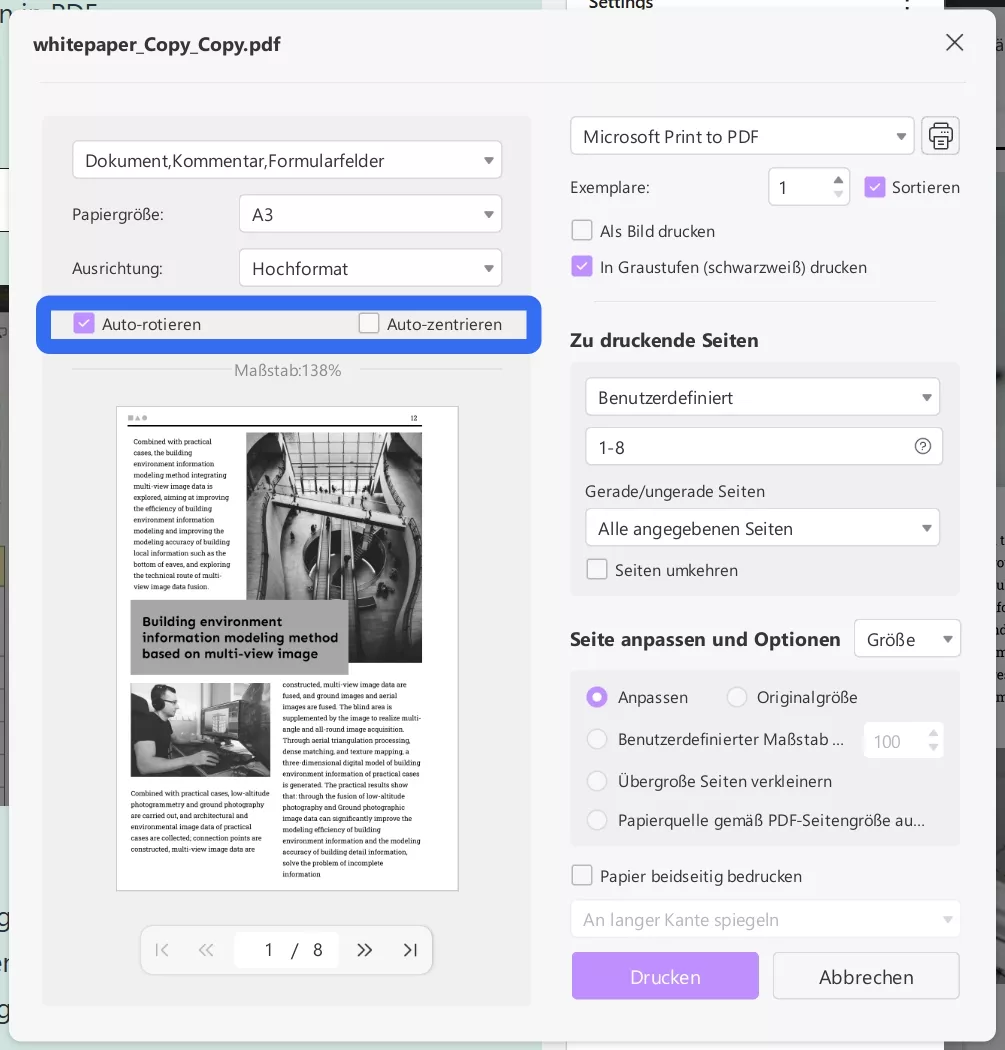
Task: Open the Ausrichtung Hochformat dropdown
Action: pyautogui.click(x=370, y=267)
